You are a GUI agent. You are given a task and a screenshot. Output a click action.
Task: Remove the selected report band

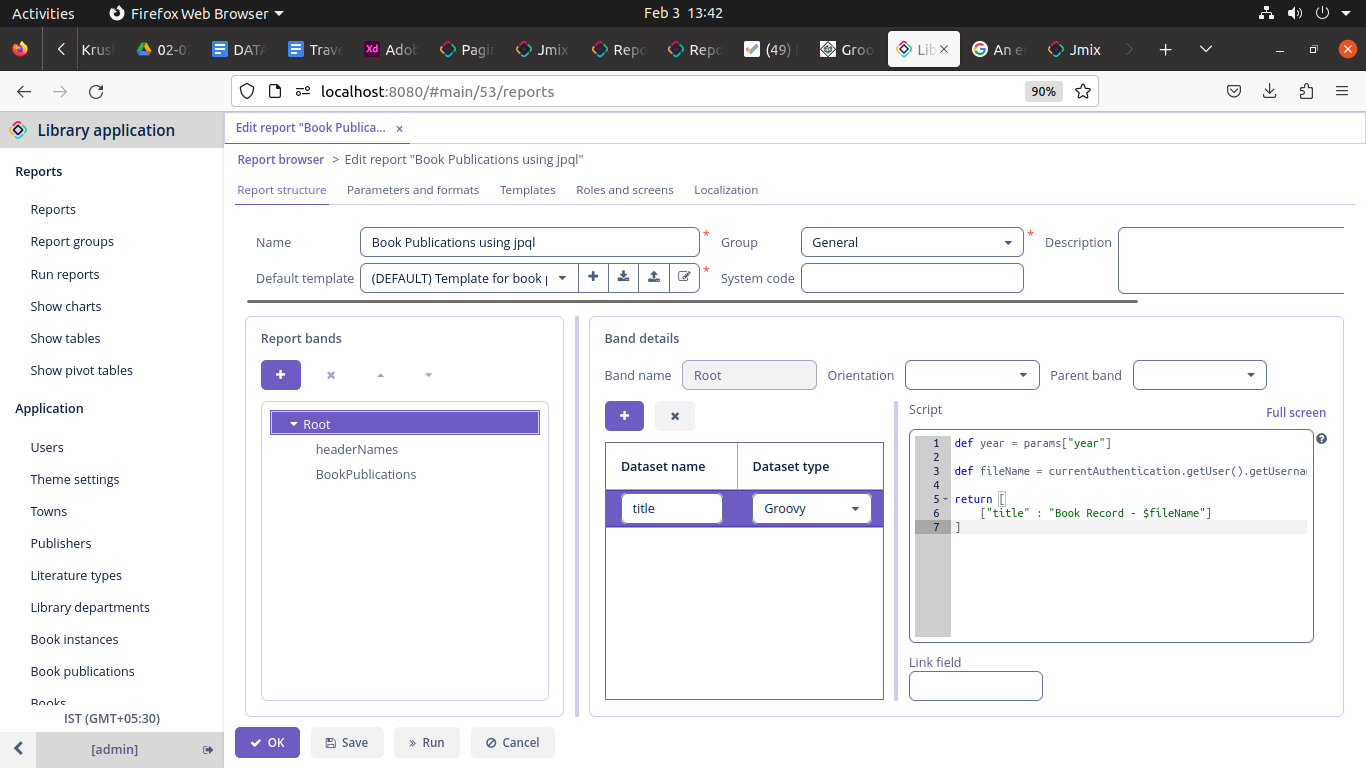click(x=331, y=375)
